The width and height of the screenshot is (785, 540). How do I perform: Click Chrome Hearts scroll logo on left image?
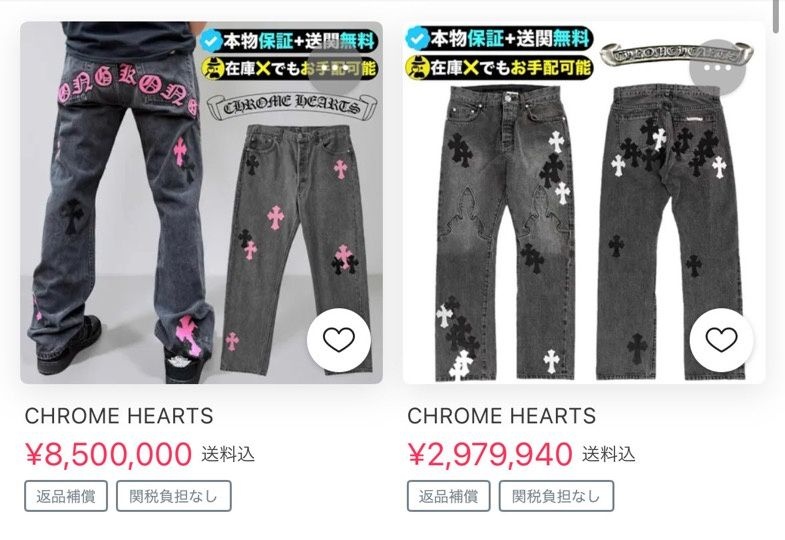coord(291,106)
